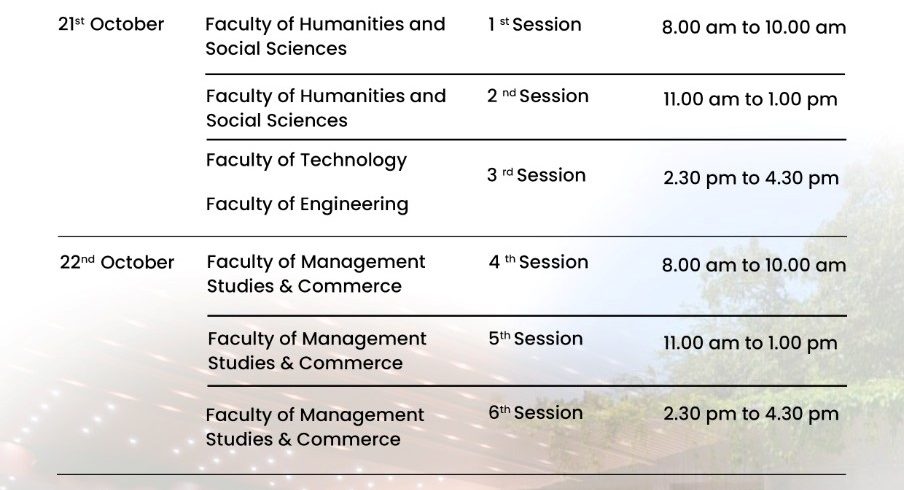
Task: Click the 6th Session time 2.30 pm to 4.30 pm
Action: point(751,414)
